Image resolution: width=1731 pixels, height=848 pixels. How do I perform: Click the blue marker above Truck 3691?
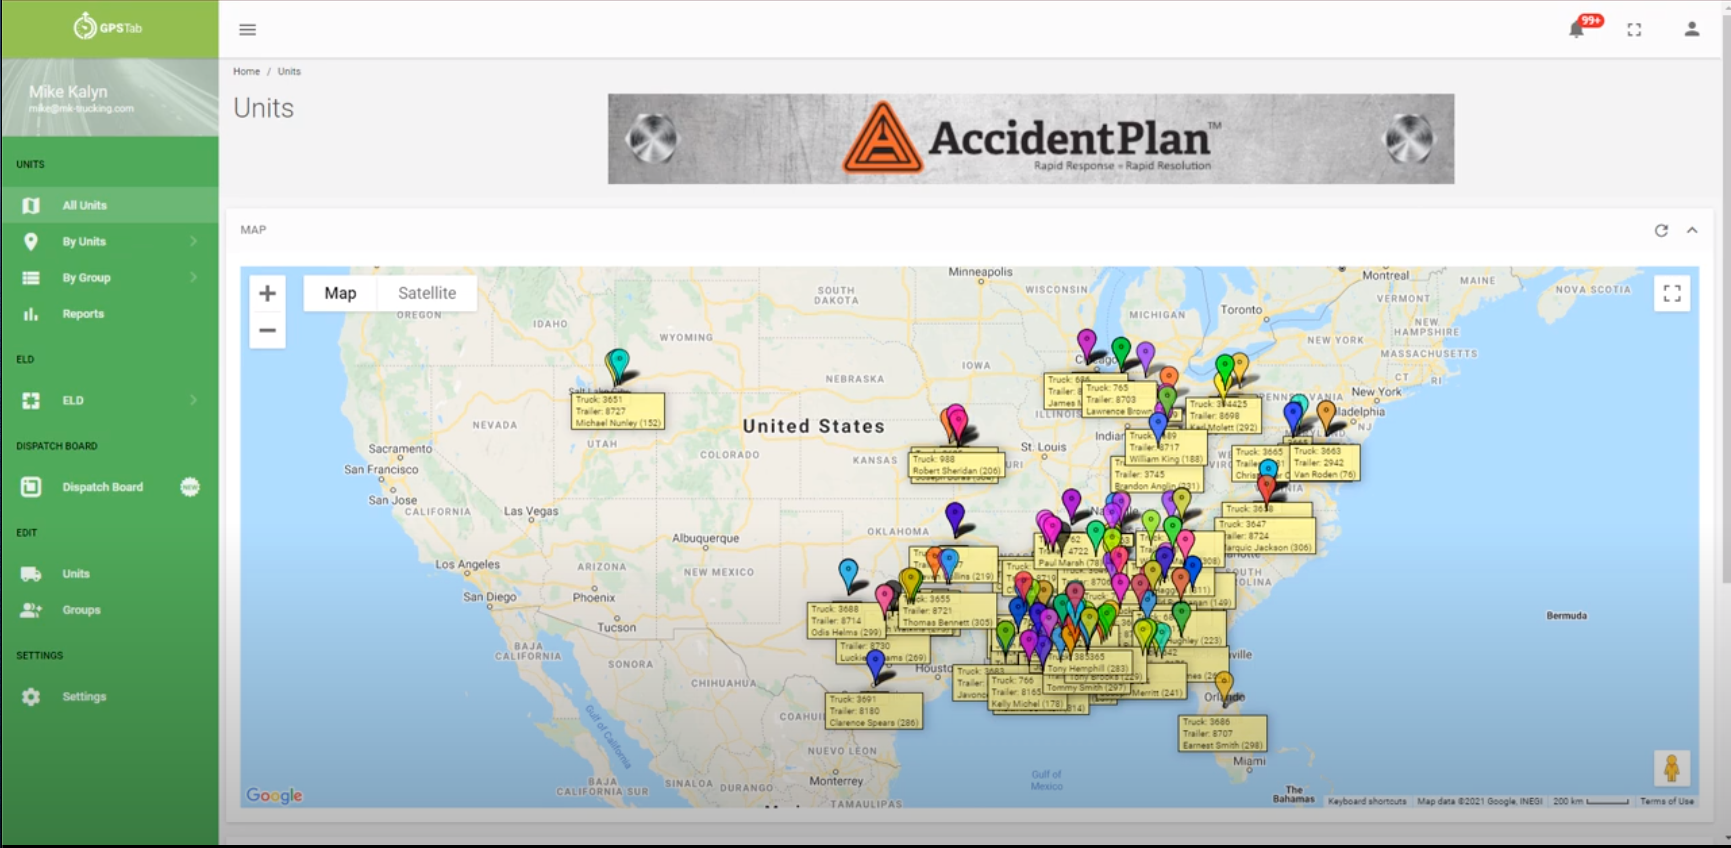coord(876,665)
